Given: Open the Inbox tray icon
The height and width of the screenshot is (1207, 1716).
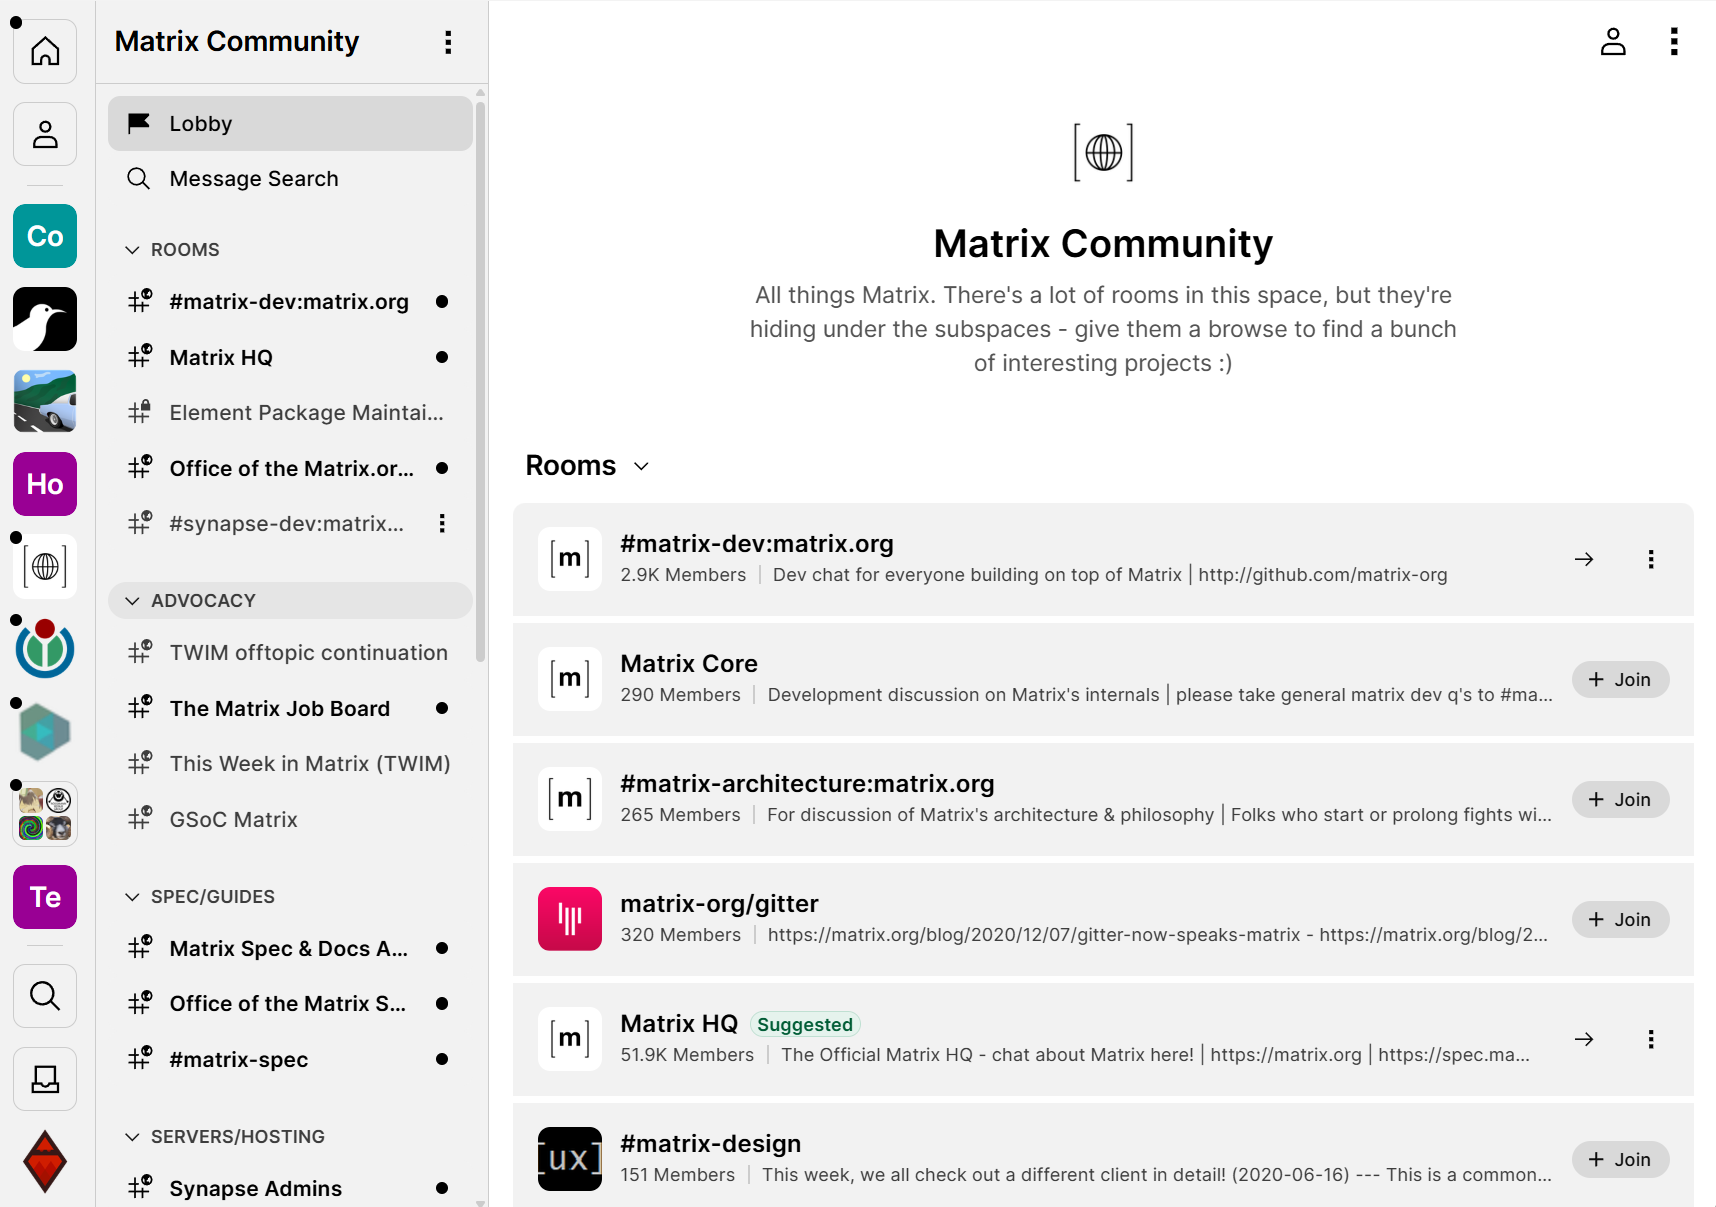Looking at the screenshot, I should tap(45, 1079).
